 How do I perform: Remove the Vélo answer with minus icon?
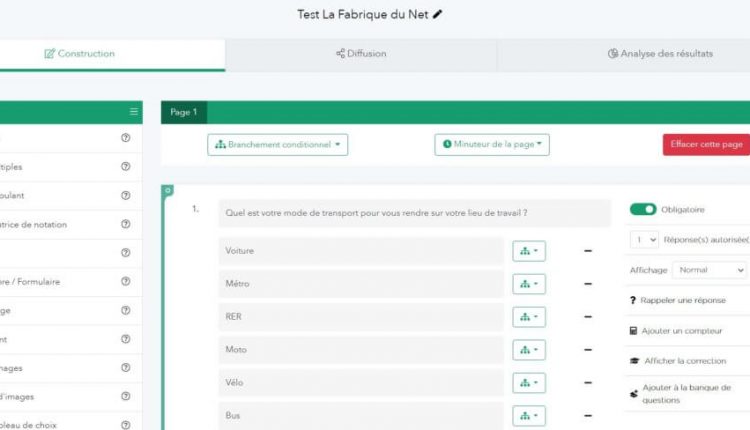588,383
